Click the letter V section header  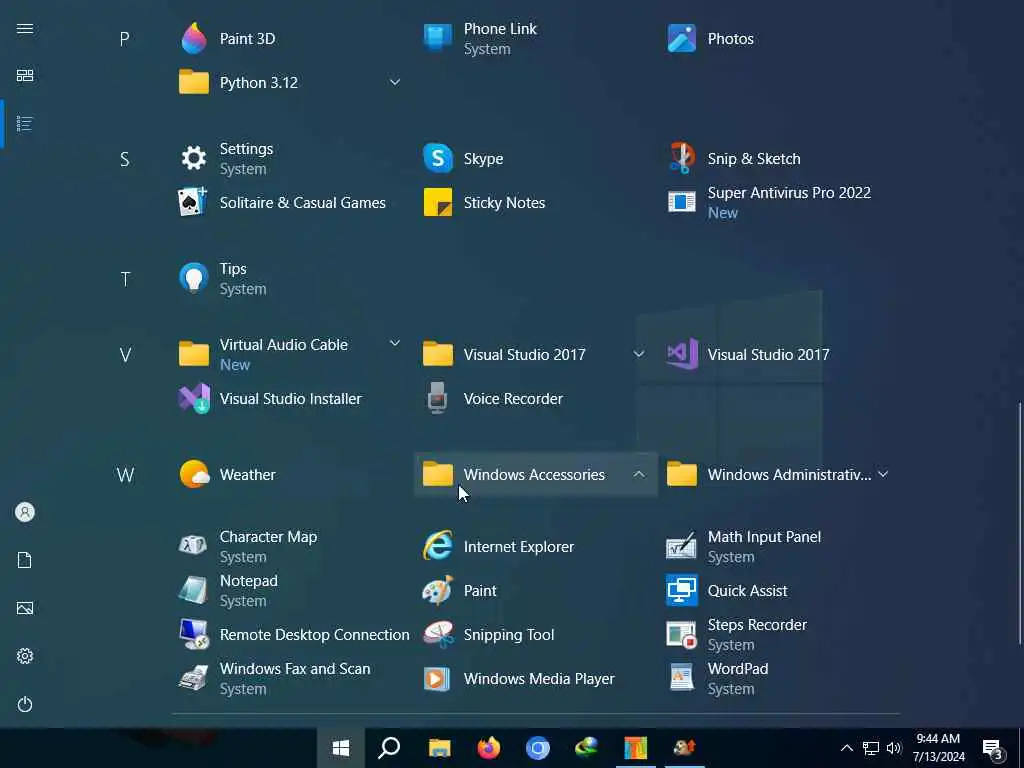pyautogui.click(x=125, y=355)
